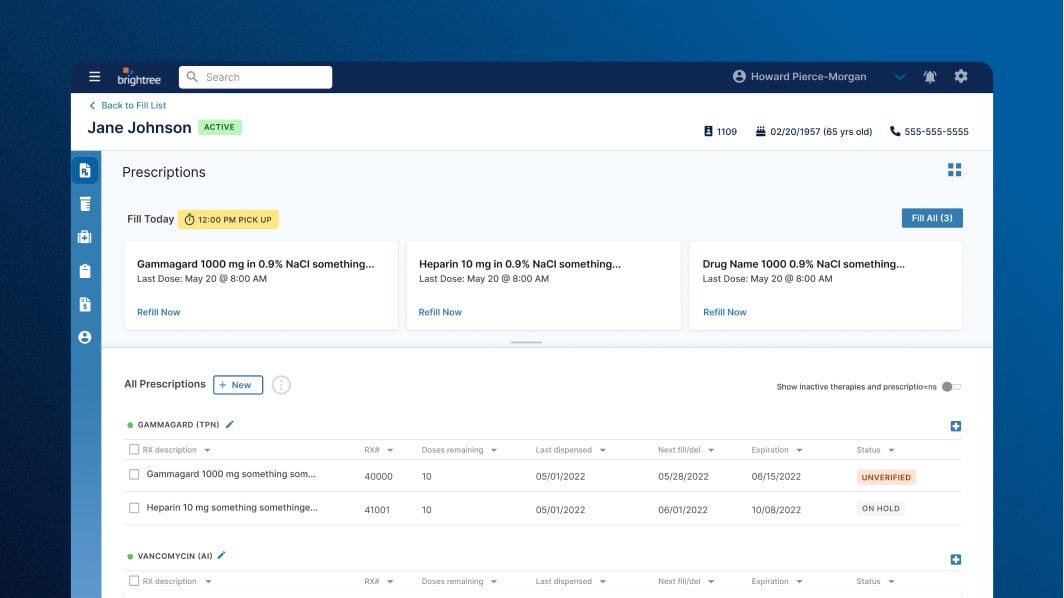Click the ON HOLD status badge
The height and width of the screenshot is (598, 1064).
881,508
